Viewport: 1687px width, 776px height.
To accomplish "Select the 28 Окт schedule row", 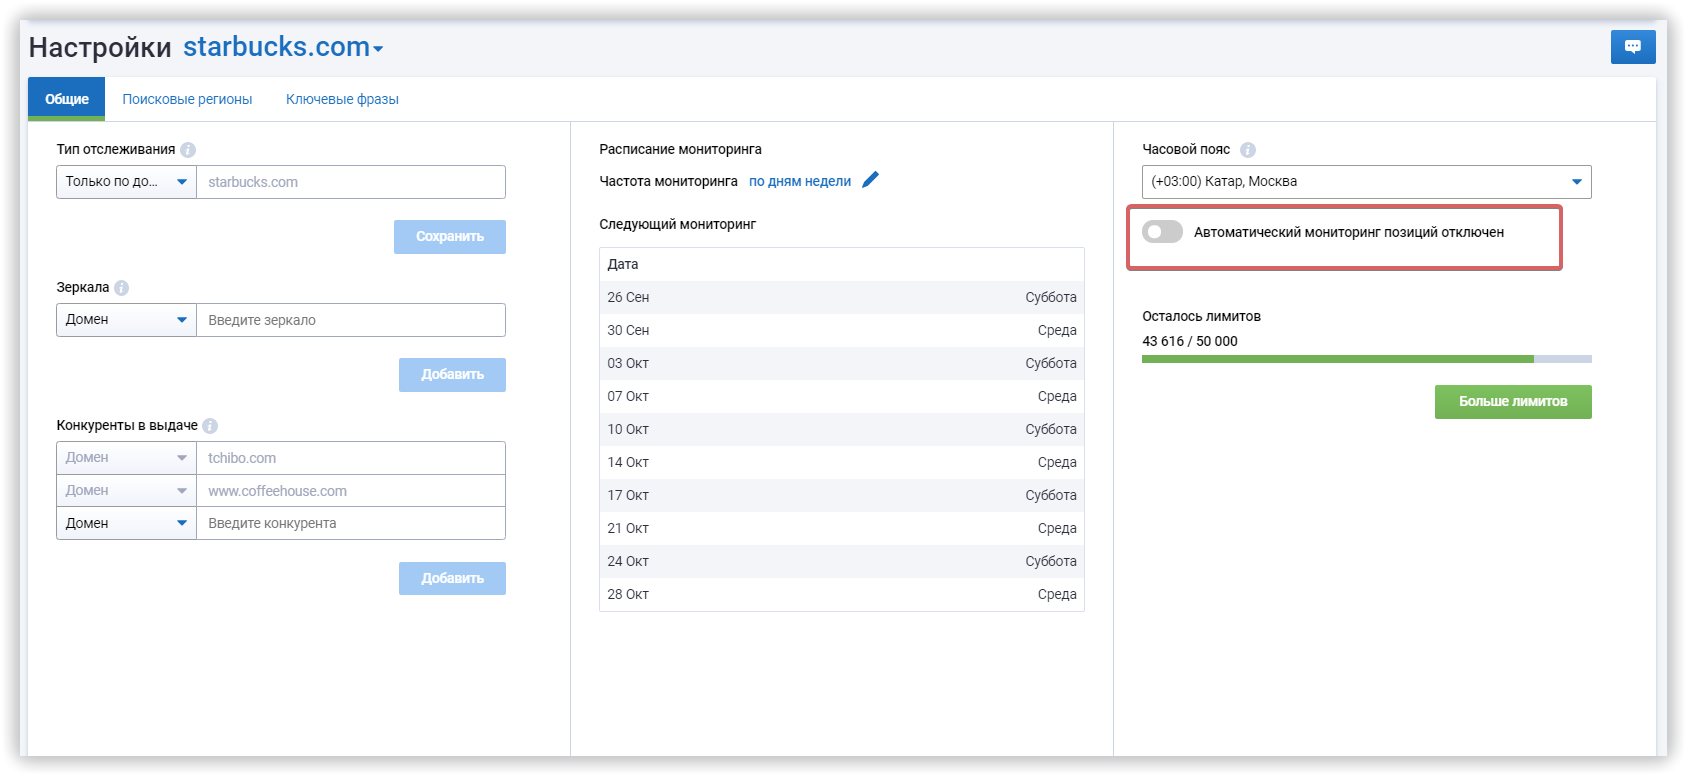I will tap(842, 594).
